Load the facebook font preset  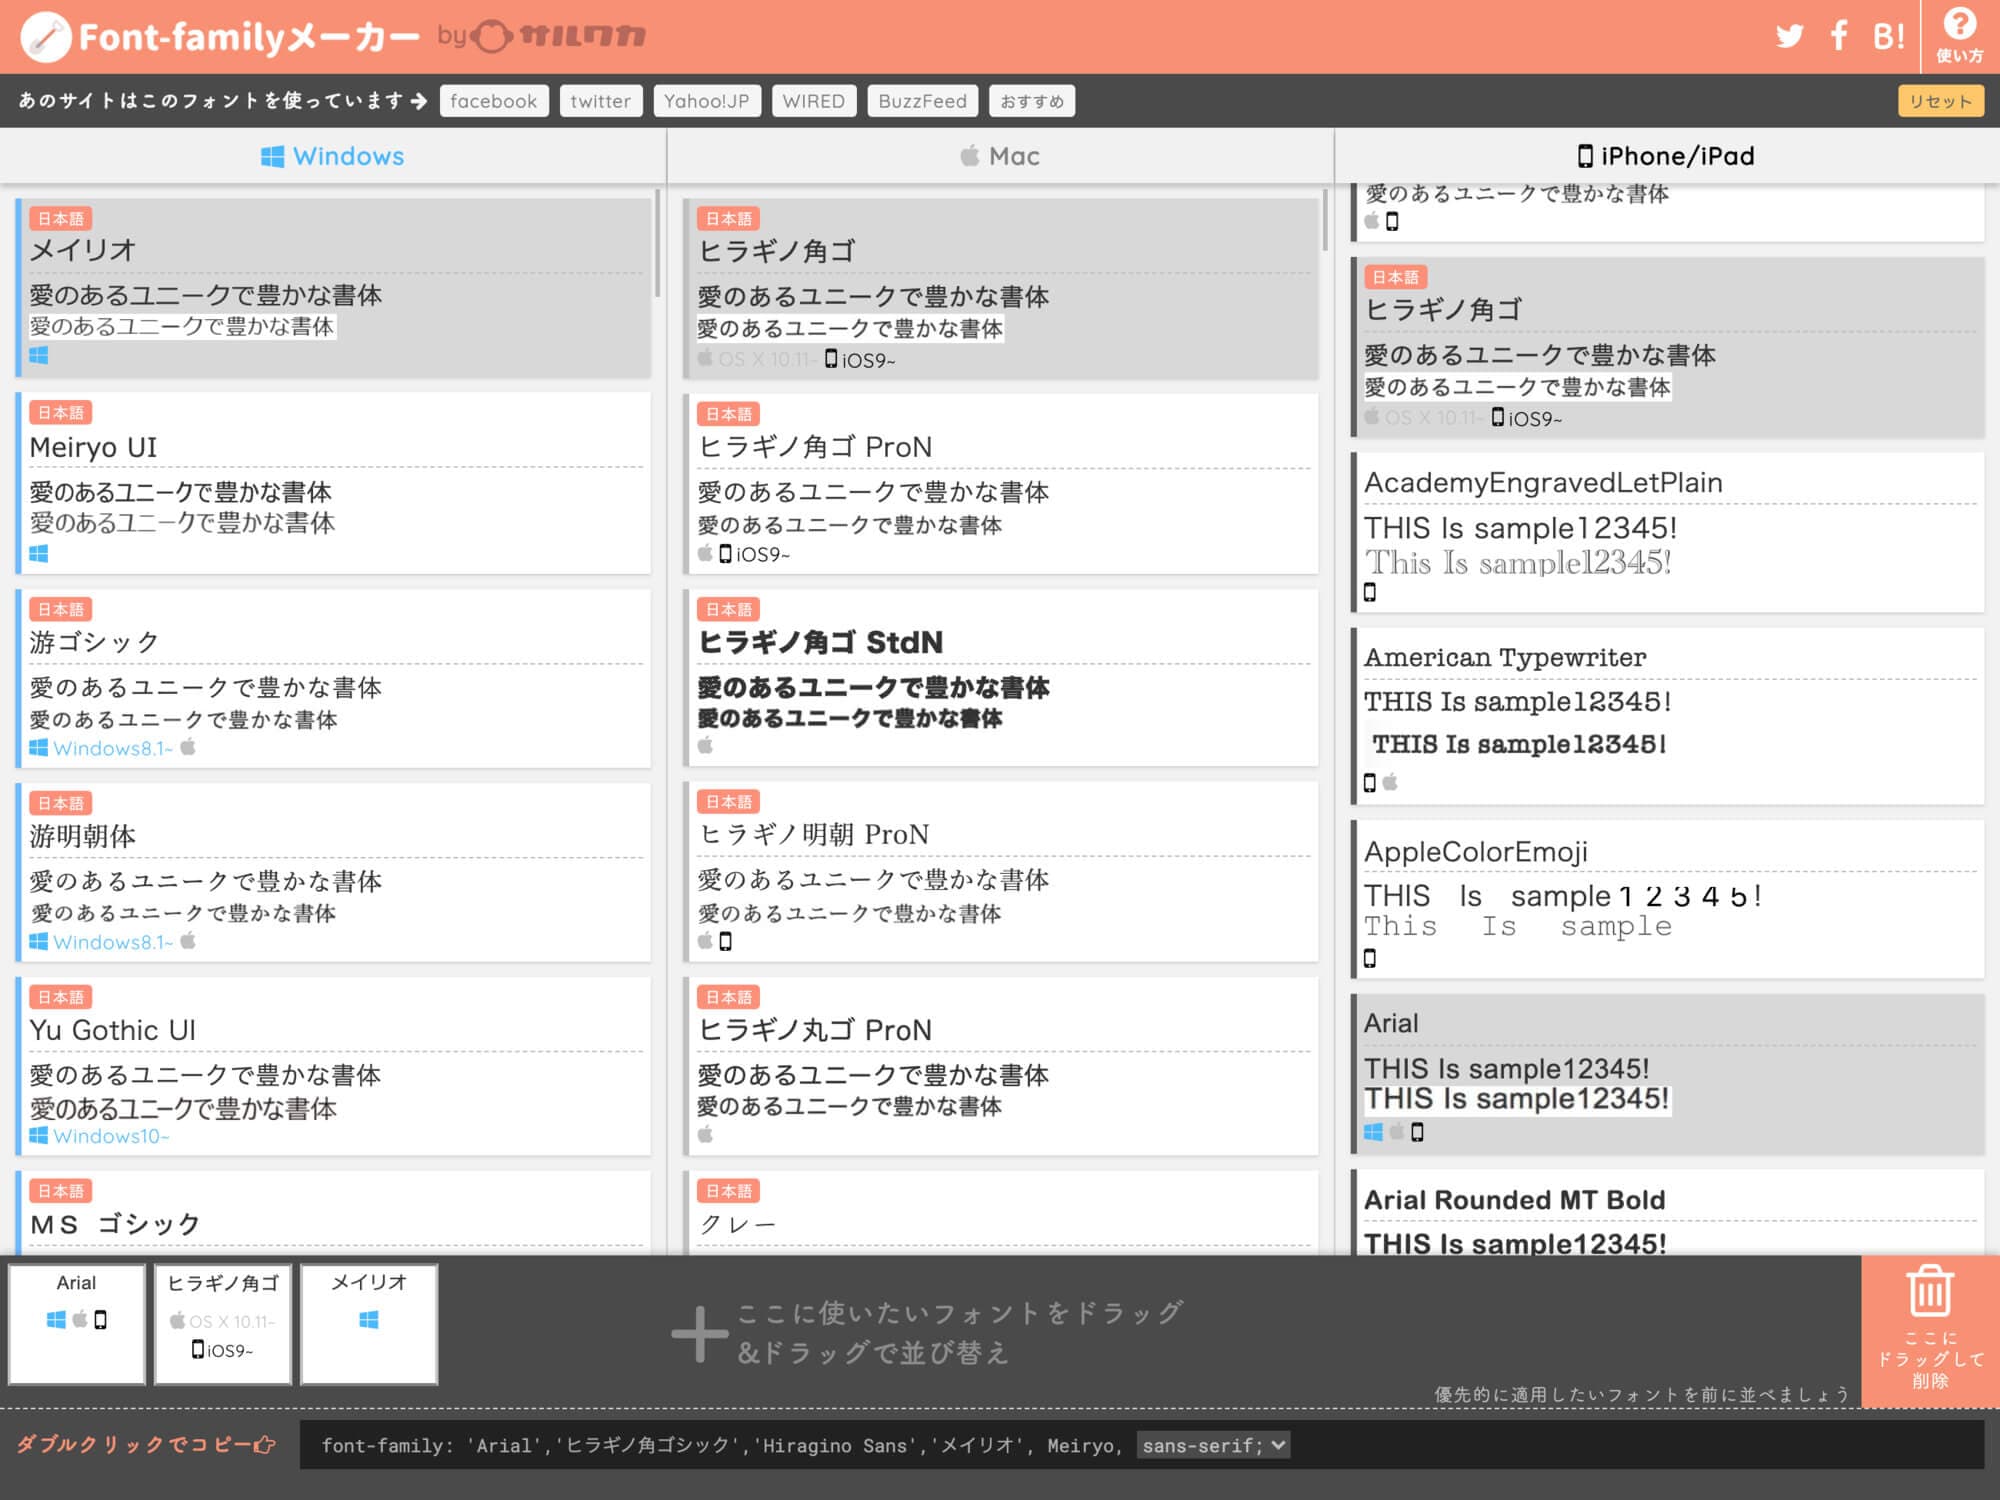point(494,101)
